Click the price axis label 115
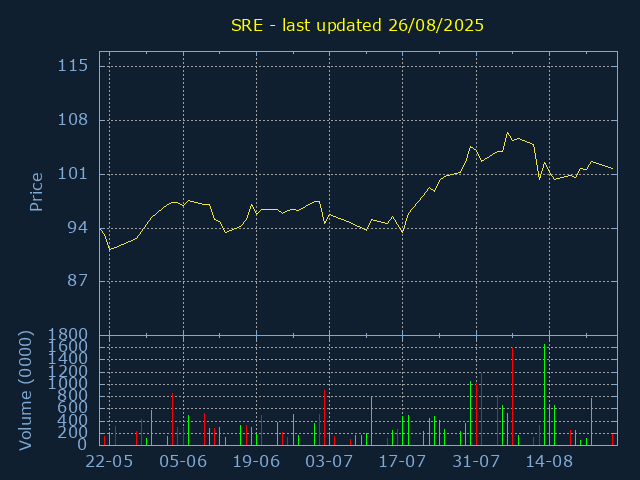The image size is (640, 480). (73, 66)
